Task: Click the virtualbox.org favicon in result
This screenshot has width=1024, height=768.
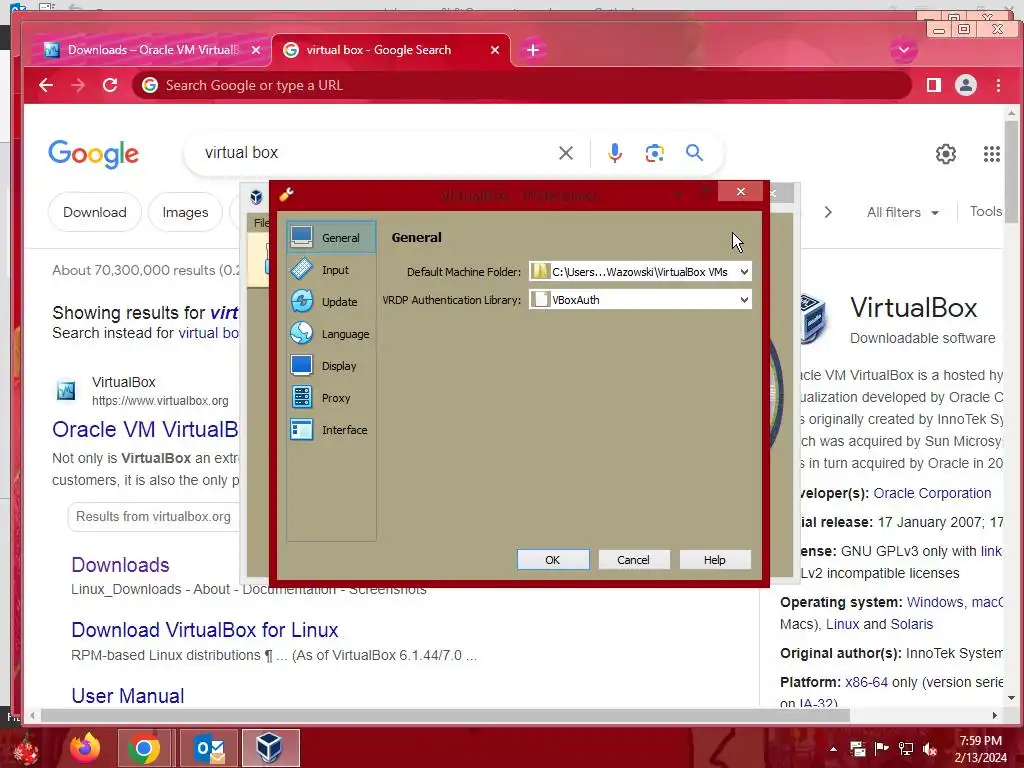Action: 66,390
